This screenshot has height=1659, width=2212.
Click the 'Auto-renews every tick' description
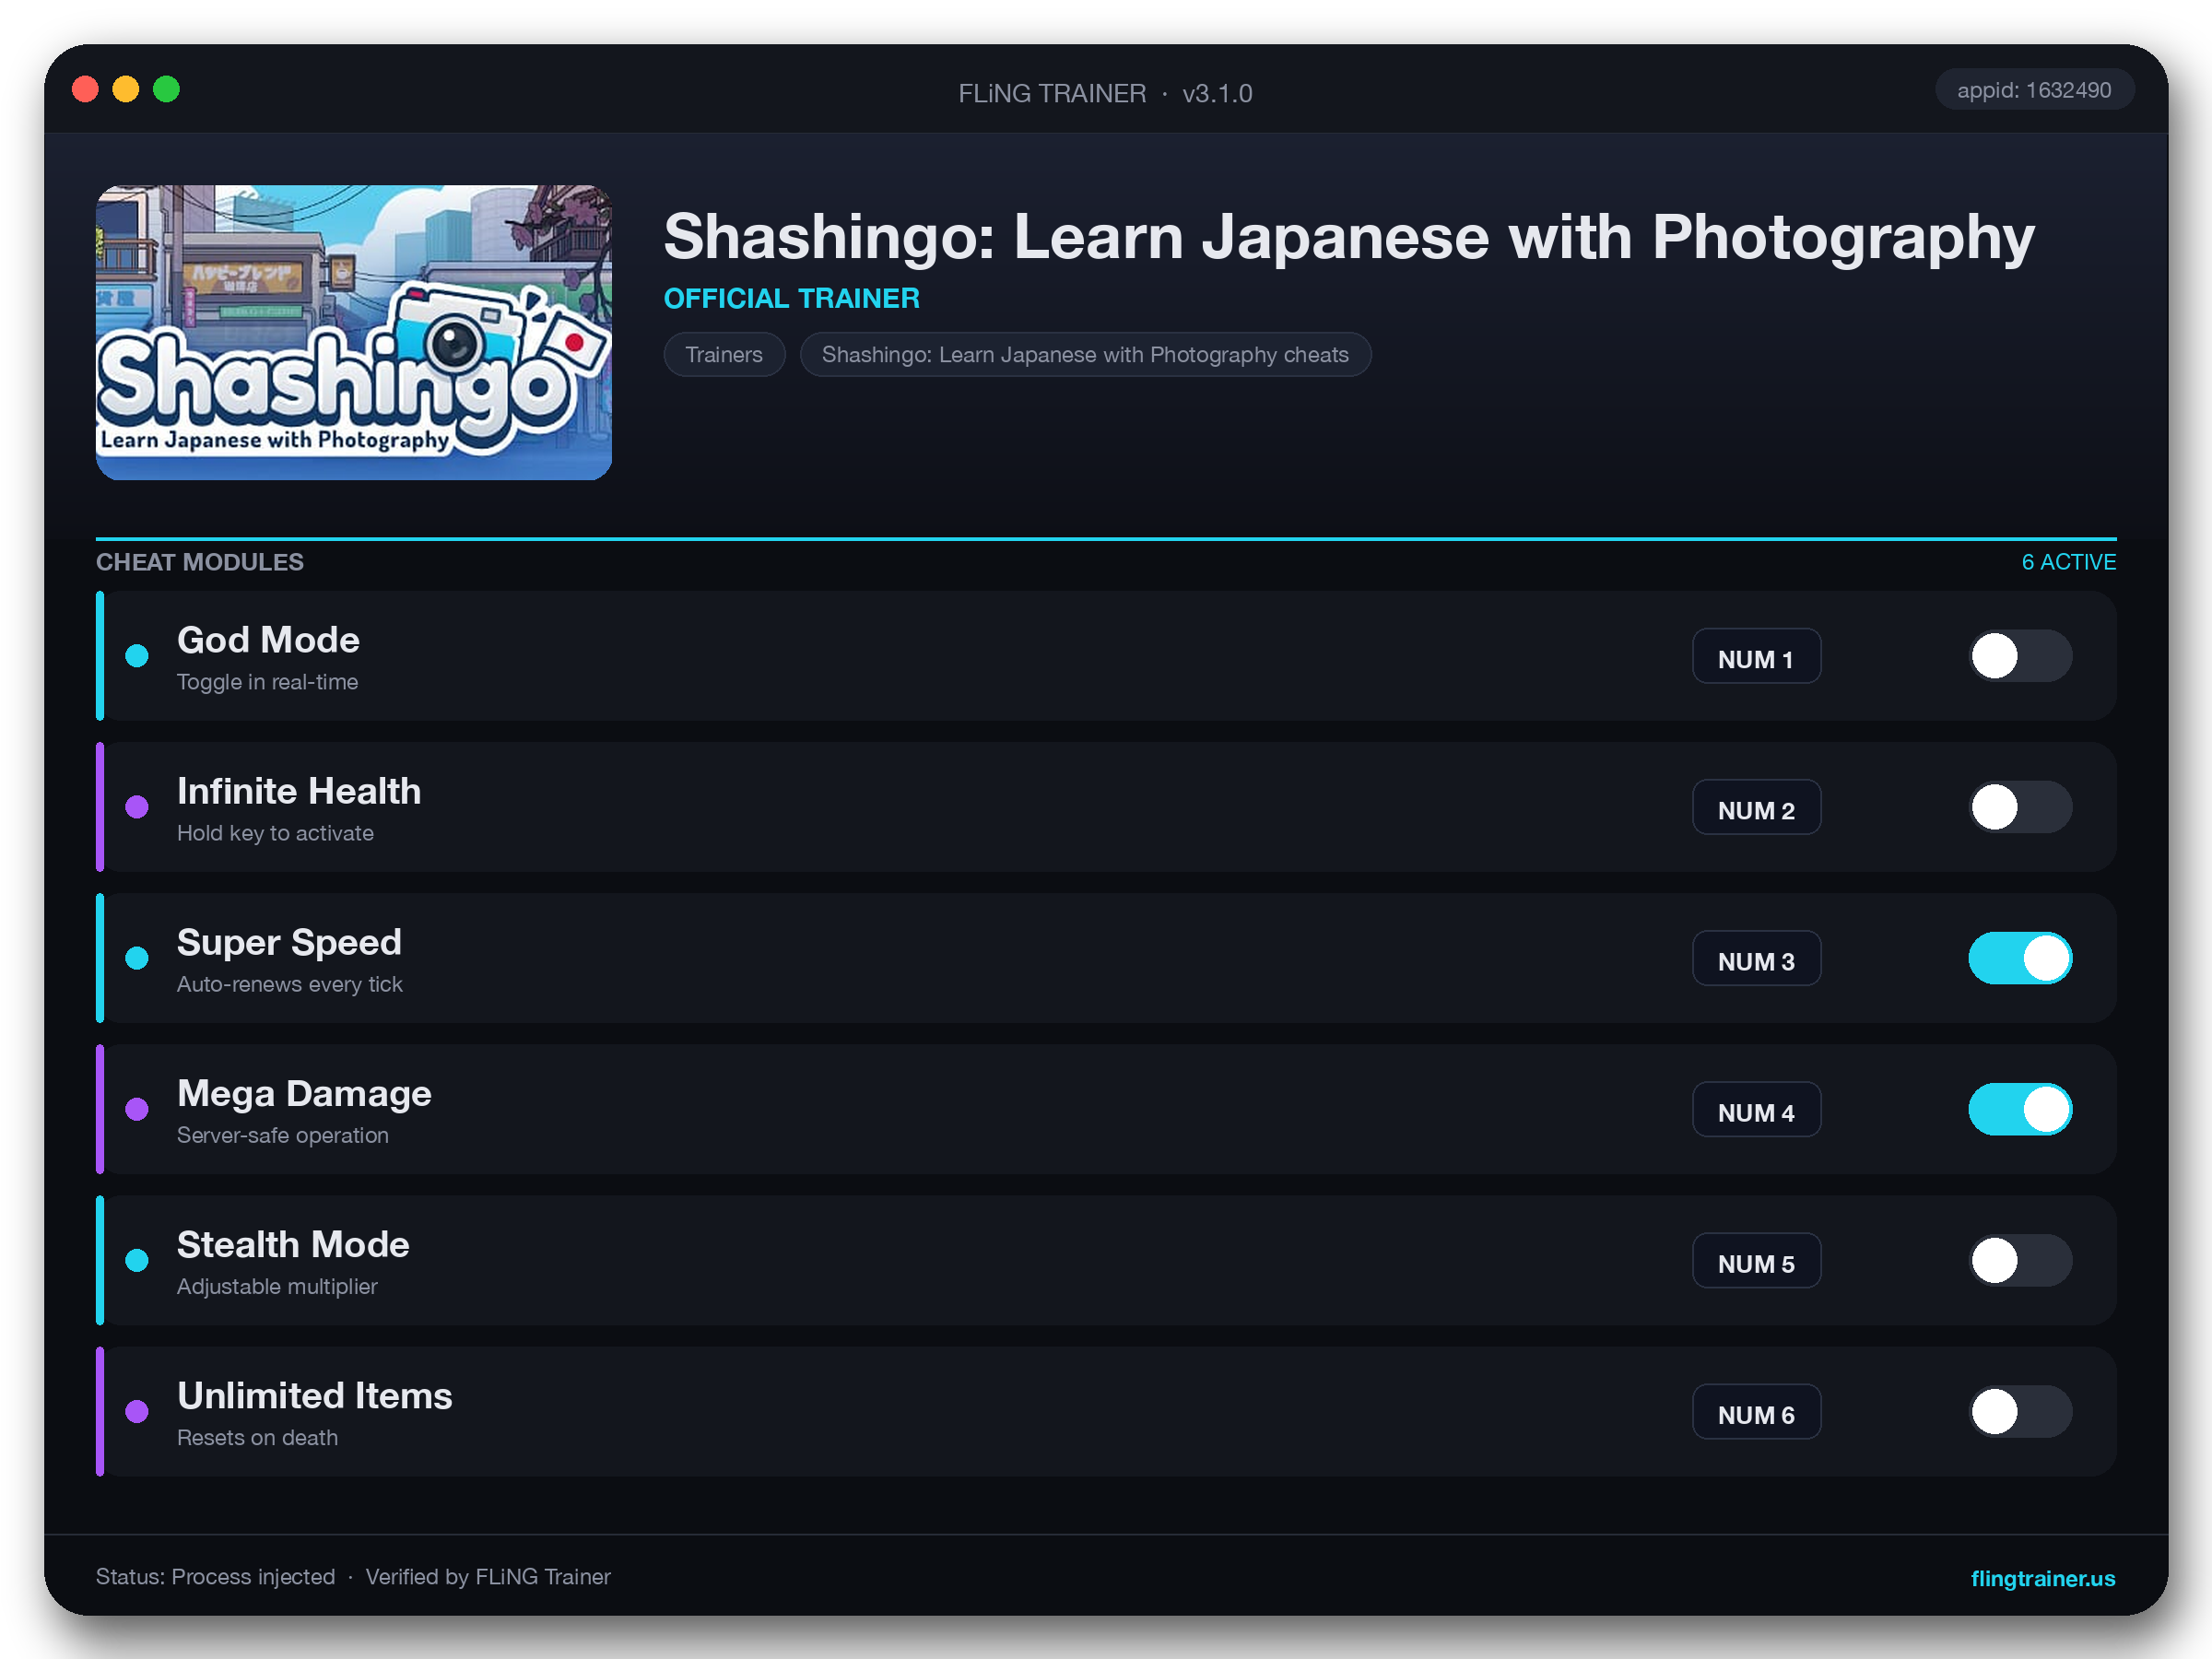click(290, 984)
